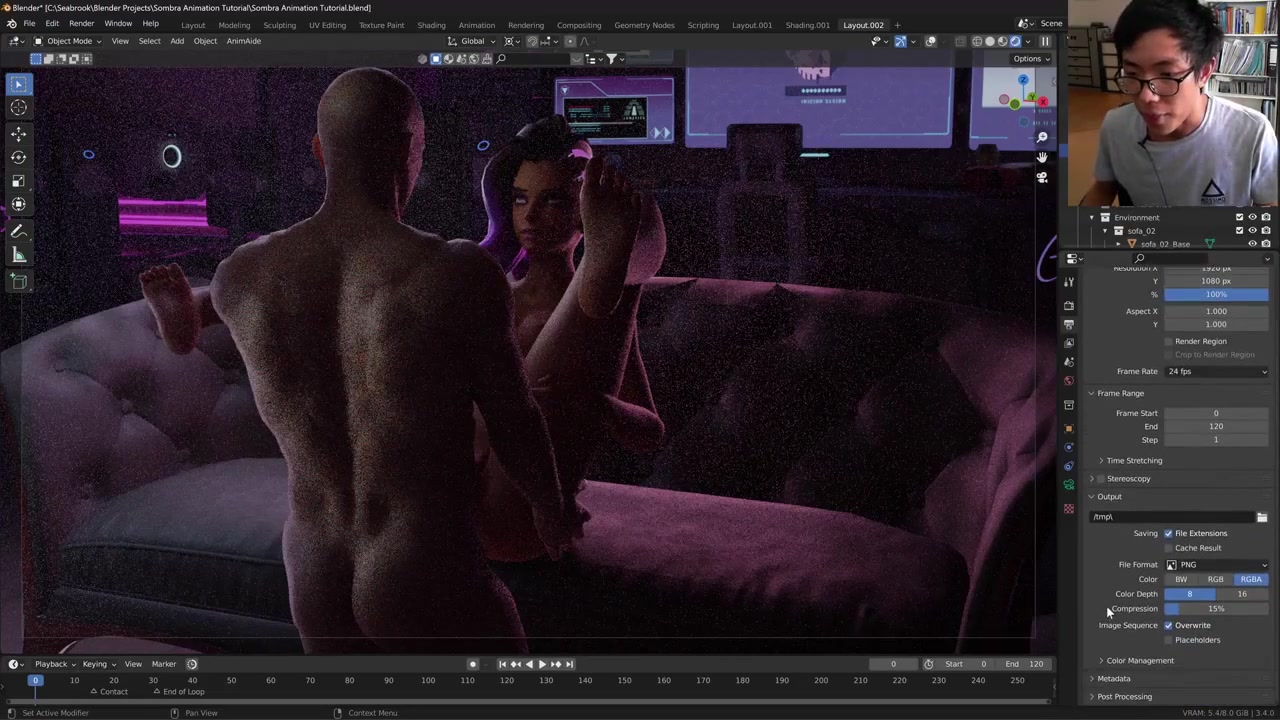Switch to the Compositing workspace tab
1280x720 pixels.
579,25
